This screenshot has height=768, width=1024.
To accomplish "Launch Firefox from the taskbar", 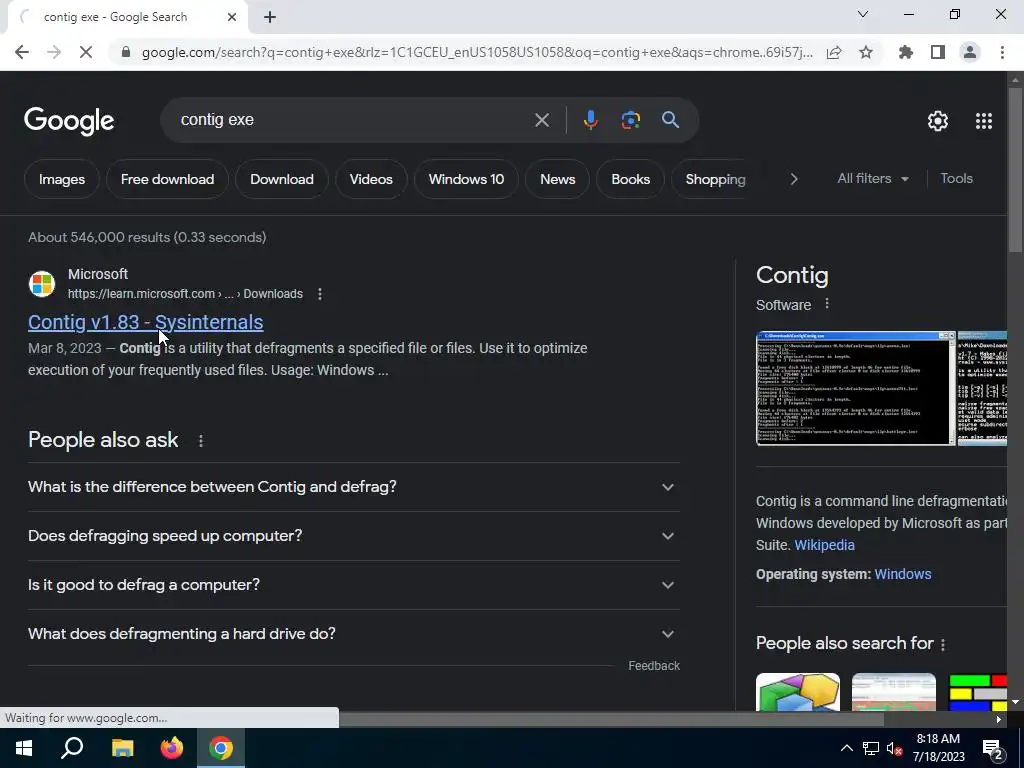I will pyautogui.click(x=172, y=748).
